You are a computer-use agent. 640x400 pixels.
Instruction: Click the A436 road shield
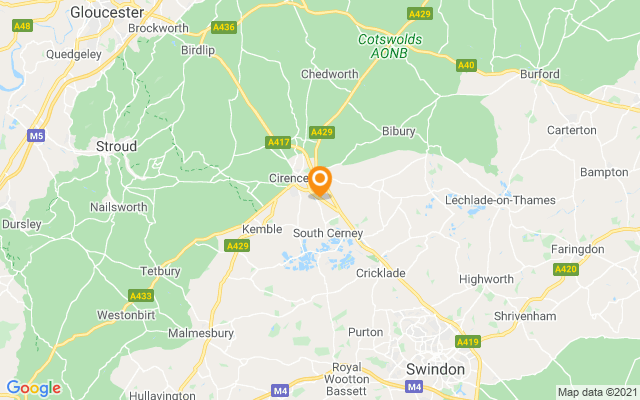224,27
